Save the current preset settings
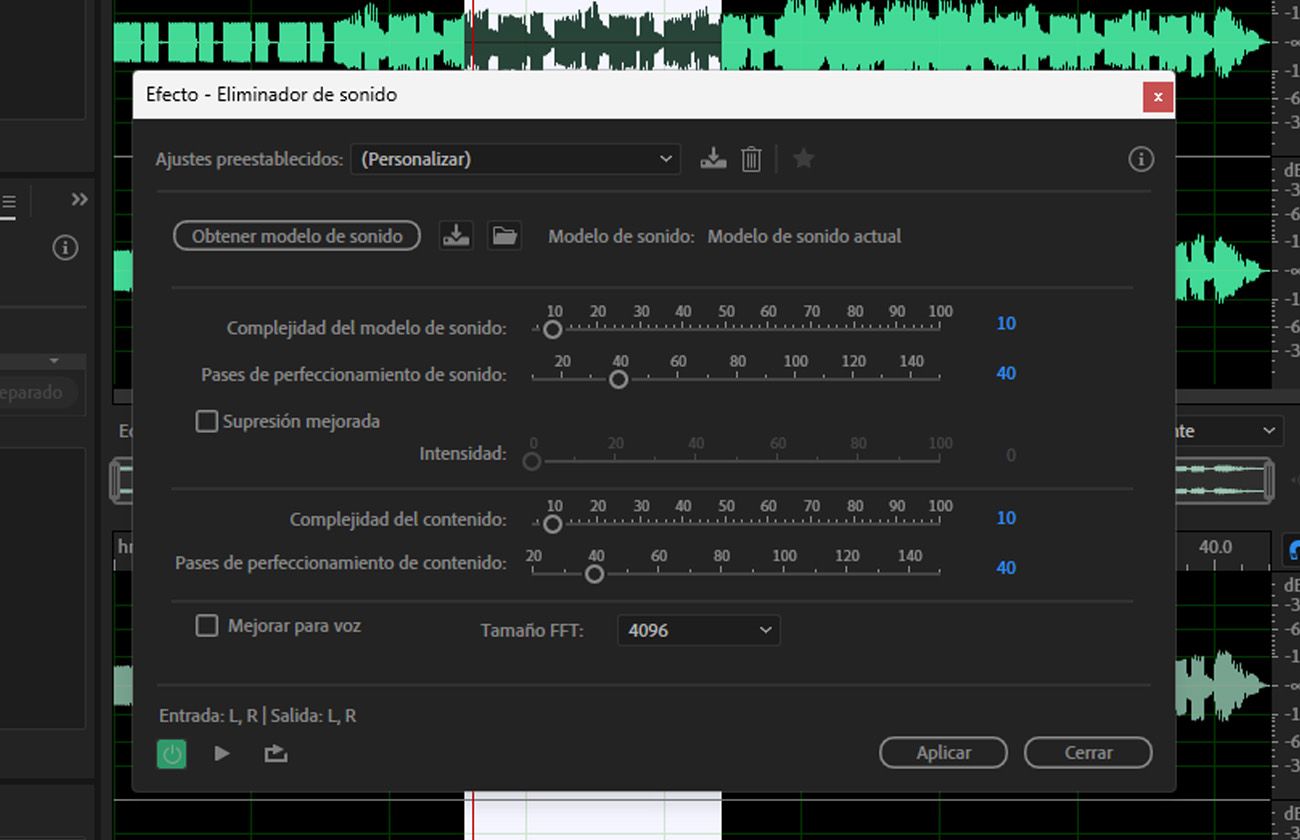Viewport: 1300px width, 840px height. coord(713,158)
